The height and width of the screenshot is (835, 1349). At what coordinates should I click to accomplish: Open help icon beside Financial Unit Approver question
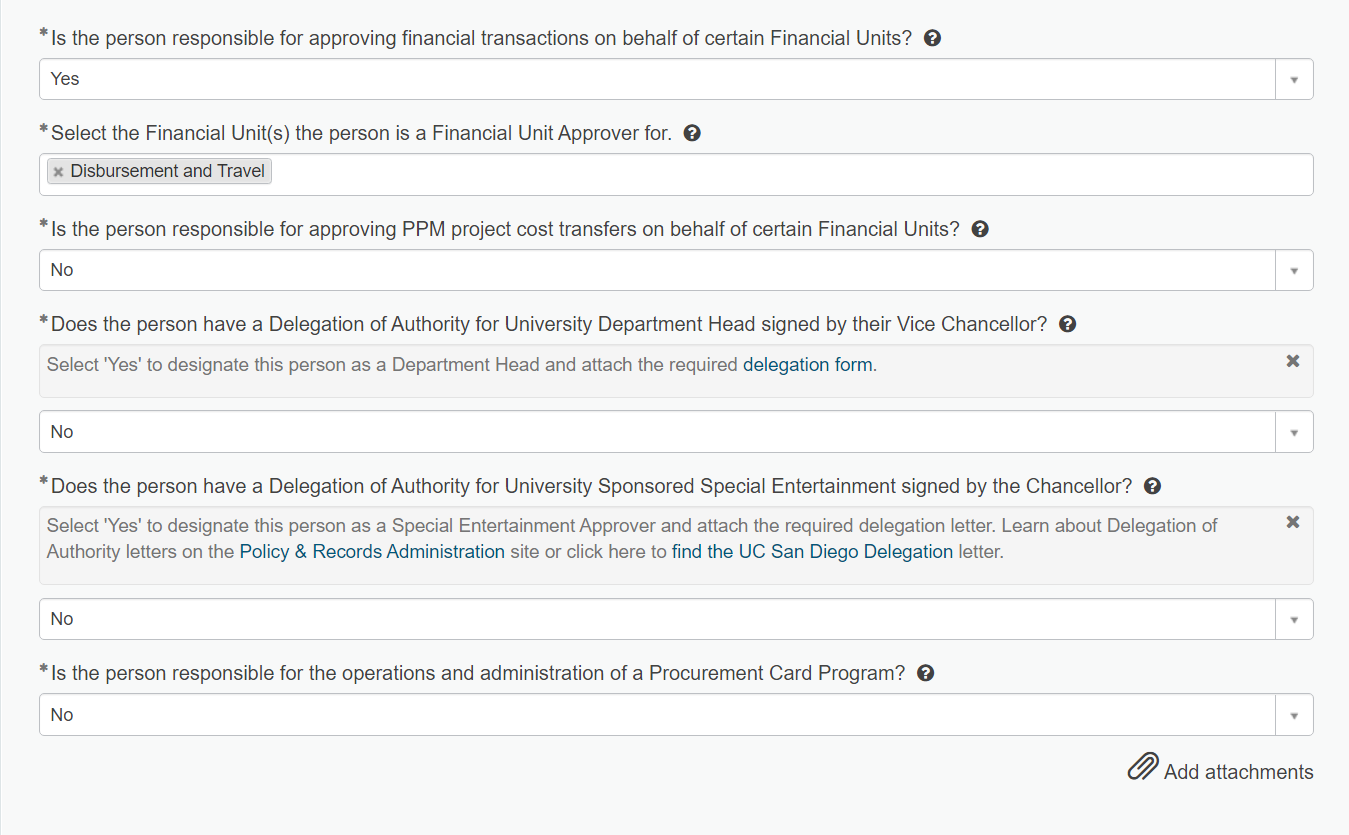691,133
